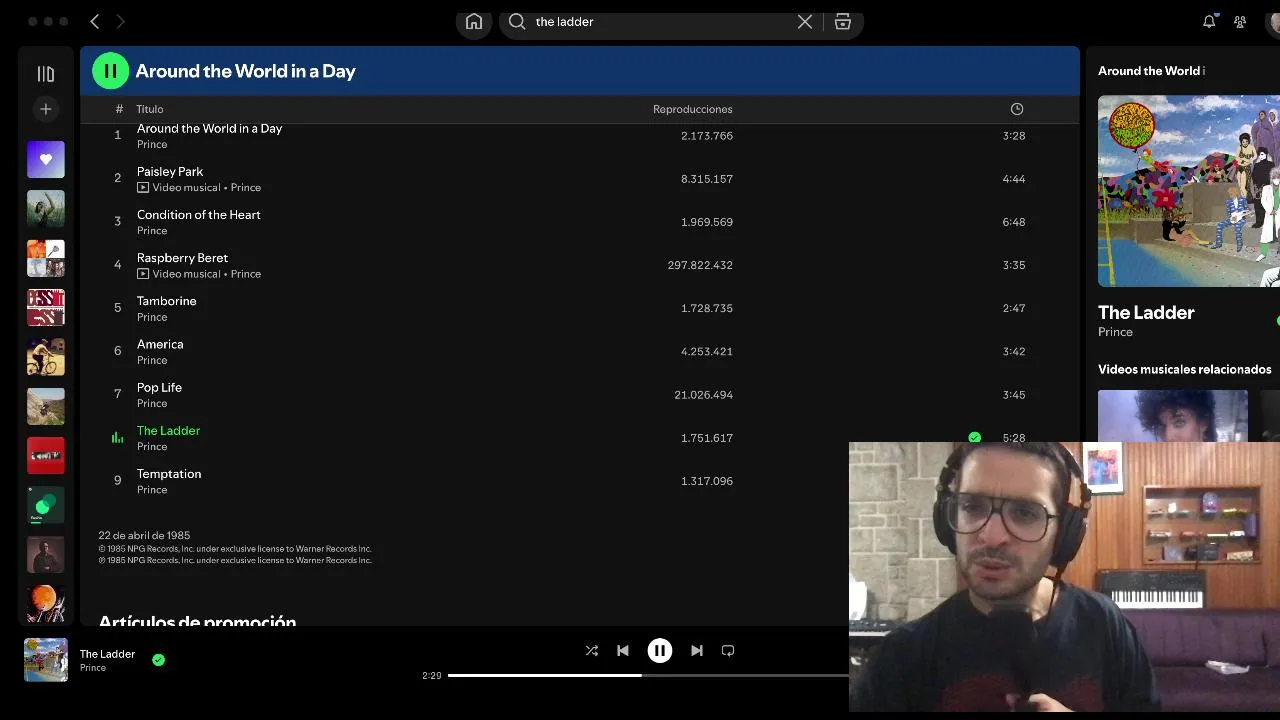Image resolution: width=1280 pixels, height=720 pixels.
Task: Open The Ladder title in right panel
Action: point(1146,312)
